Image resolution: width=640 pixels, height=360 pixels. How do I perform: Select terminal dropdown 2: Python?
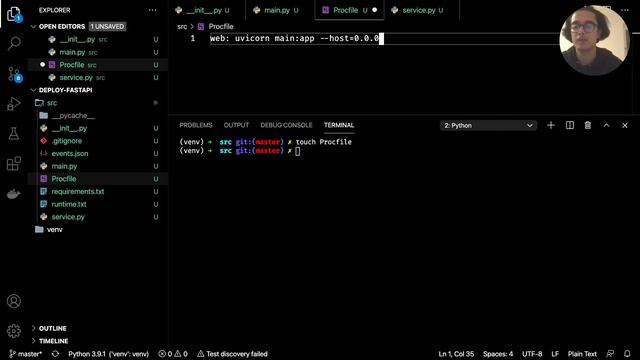488,125
